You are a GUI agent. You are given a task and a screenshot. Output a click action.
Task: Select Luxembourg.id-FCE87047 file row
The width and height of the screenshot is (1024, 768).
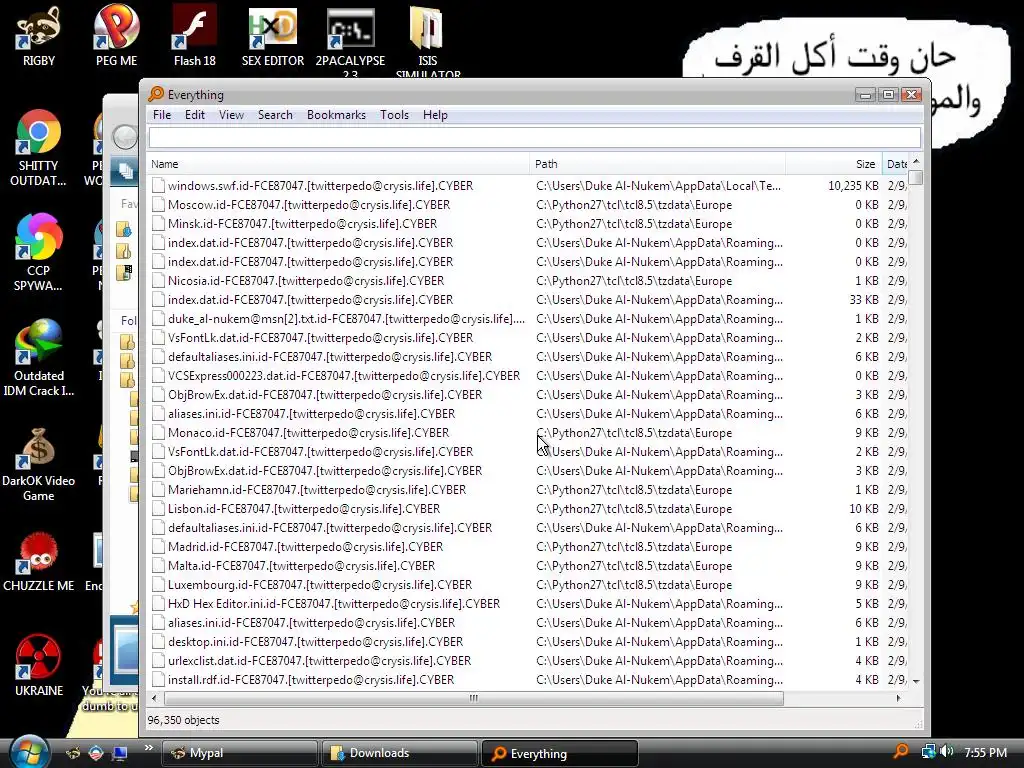tap(528, 584)
